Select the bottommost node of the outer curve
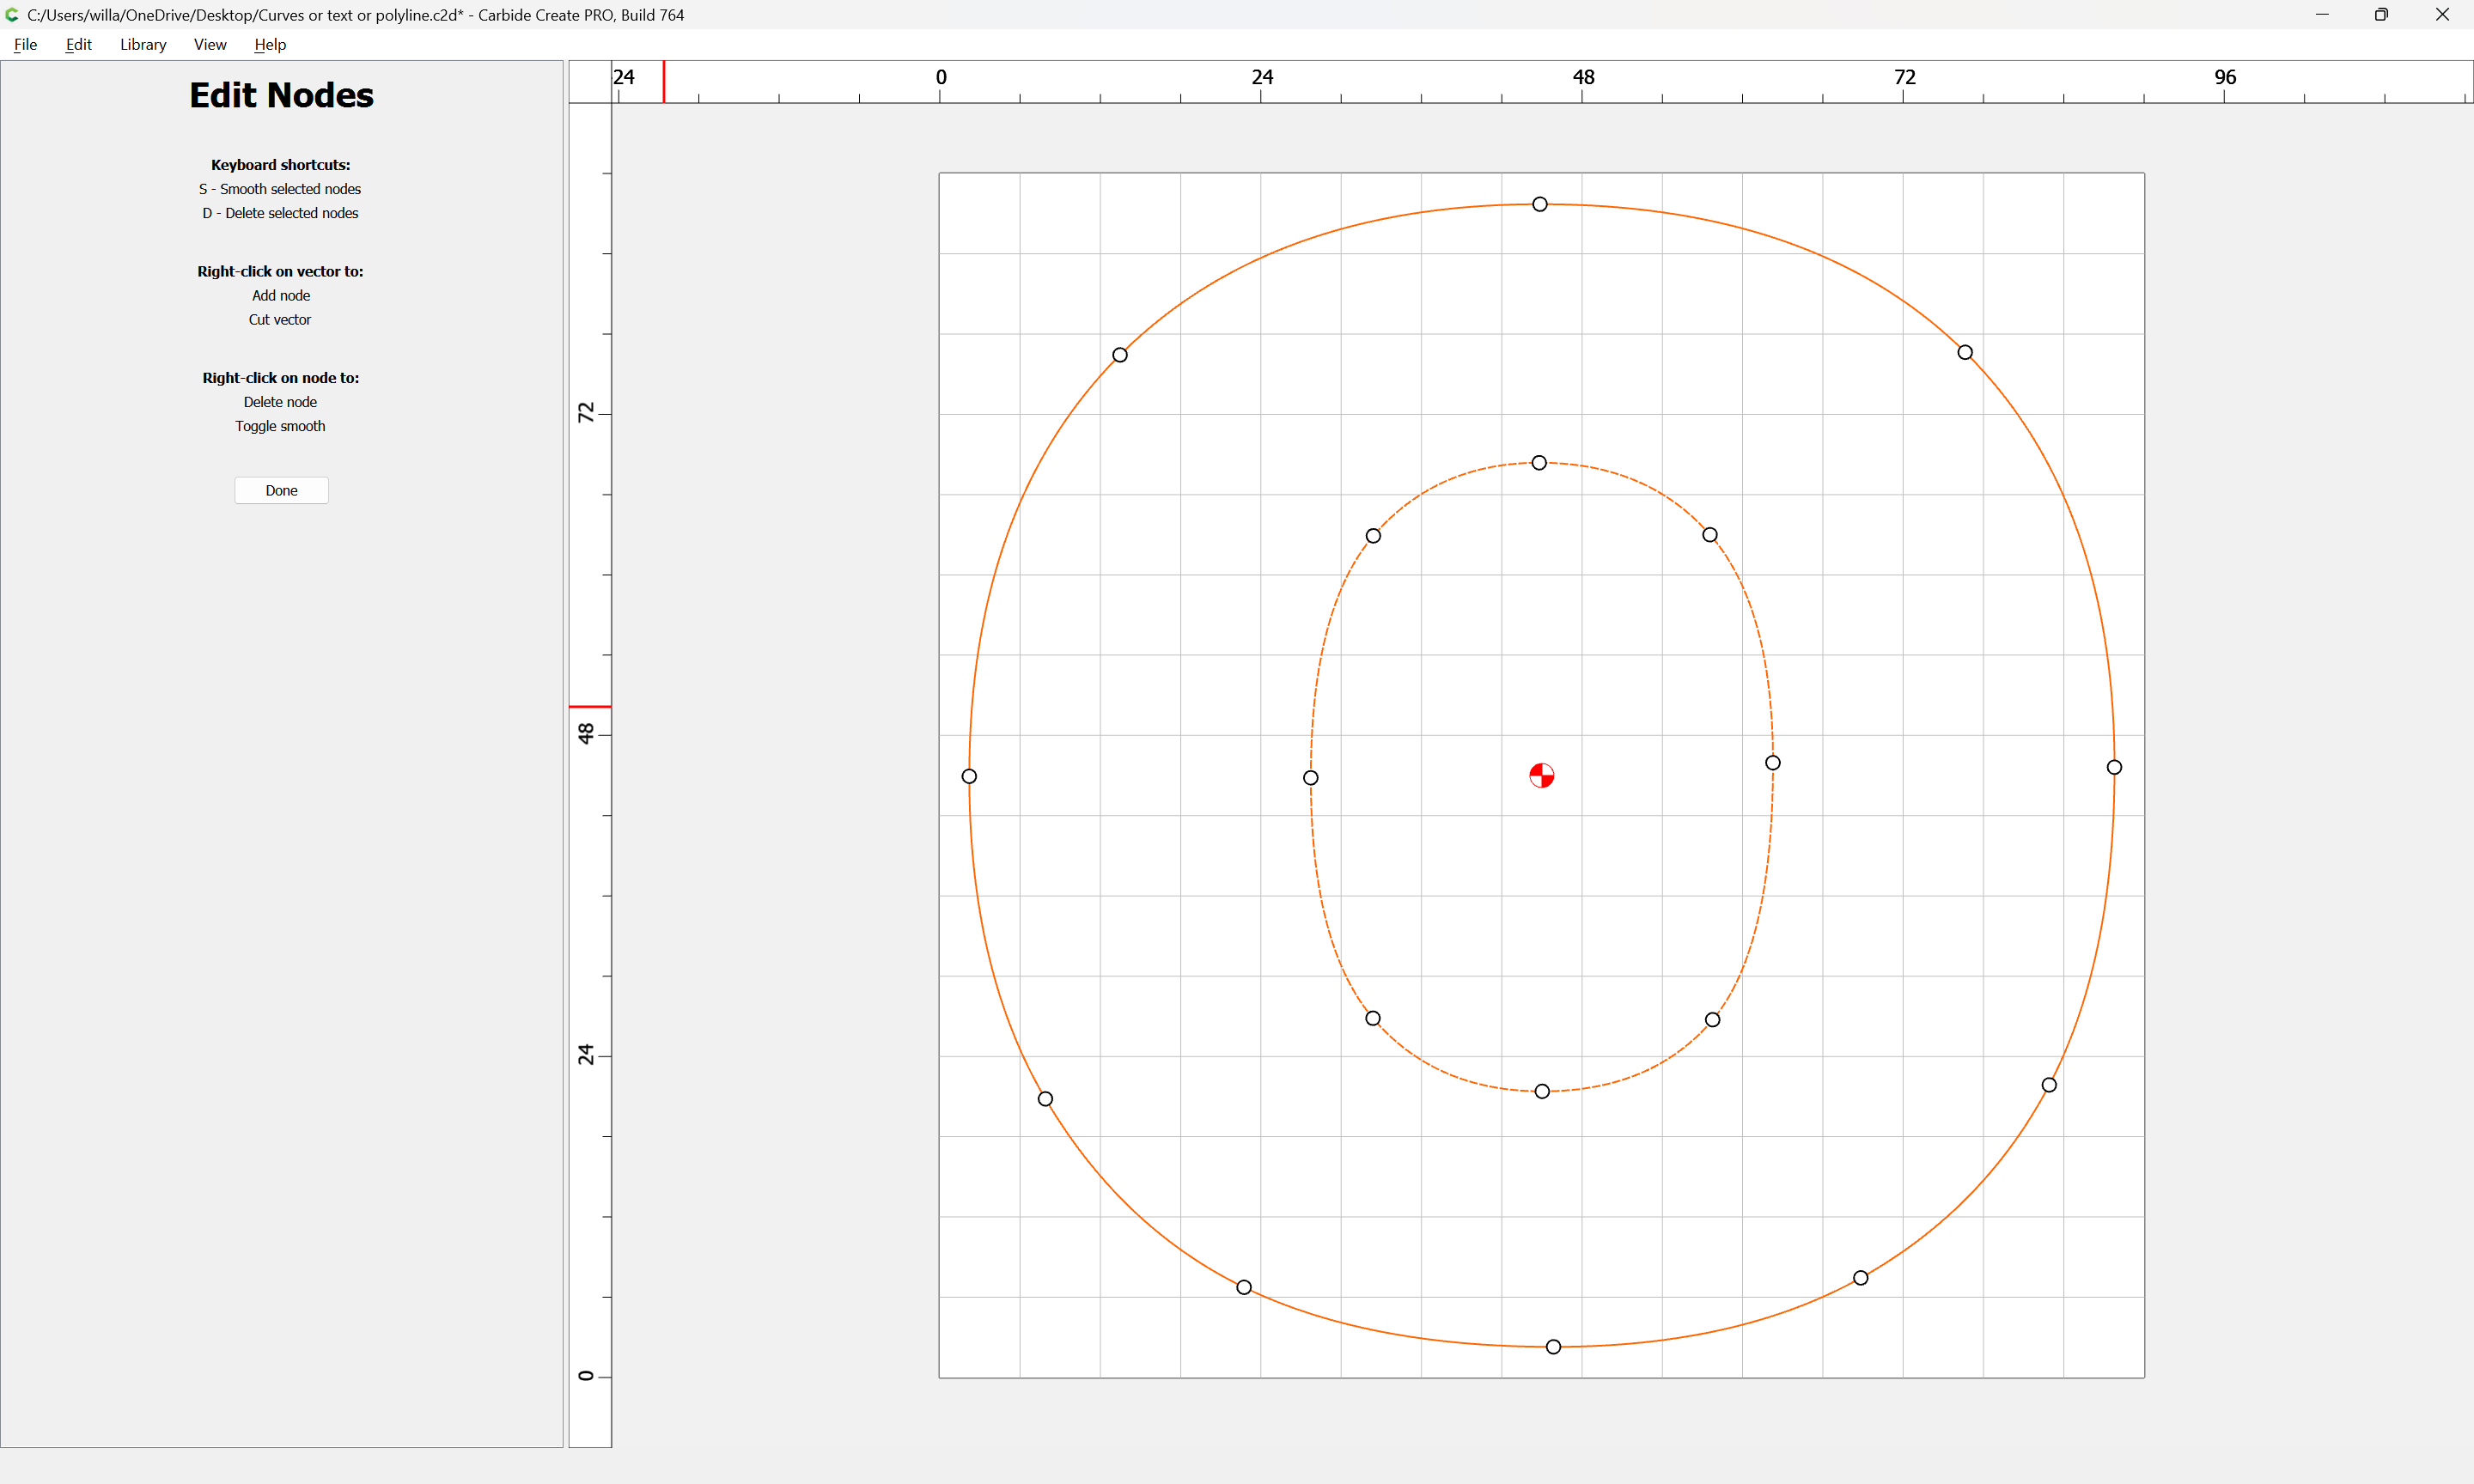Image resolution: width=2474 pixels, height=1484 pixels. click(1553, 1347)
